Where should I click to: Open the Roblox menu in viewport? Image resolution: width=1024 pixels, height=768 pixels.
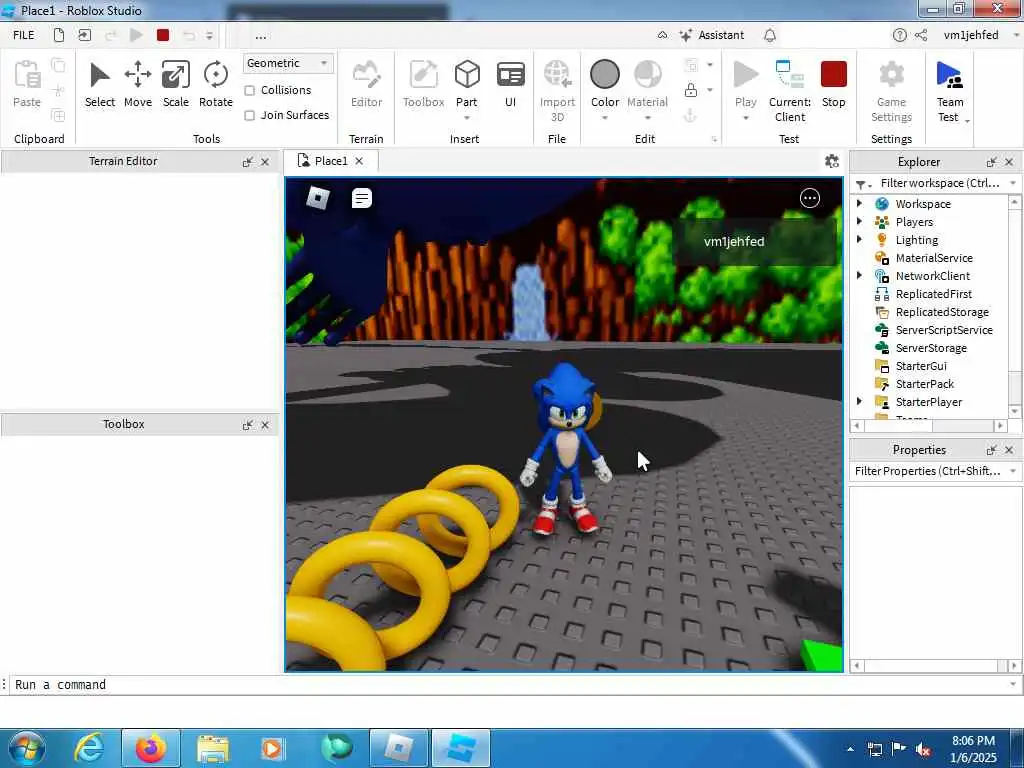[318, 198]
